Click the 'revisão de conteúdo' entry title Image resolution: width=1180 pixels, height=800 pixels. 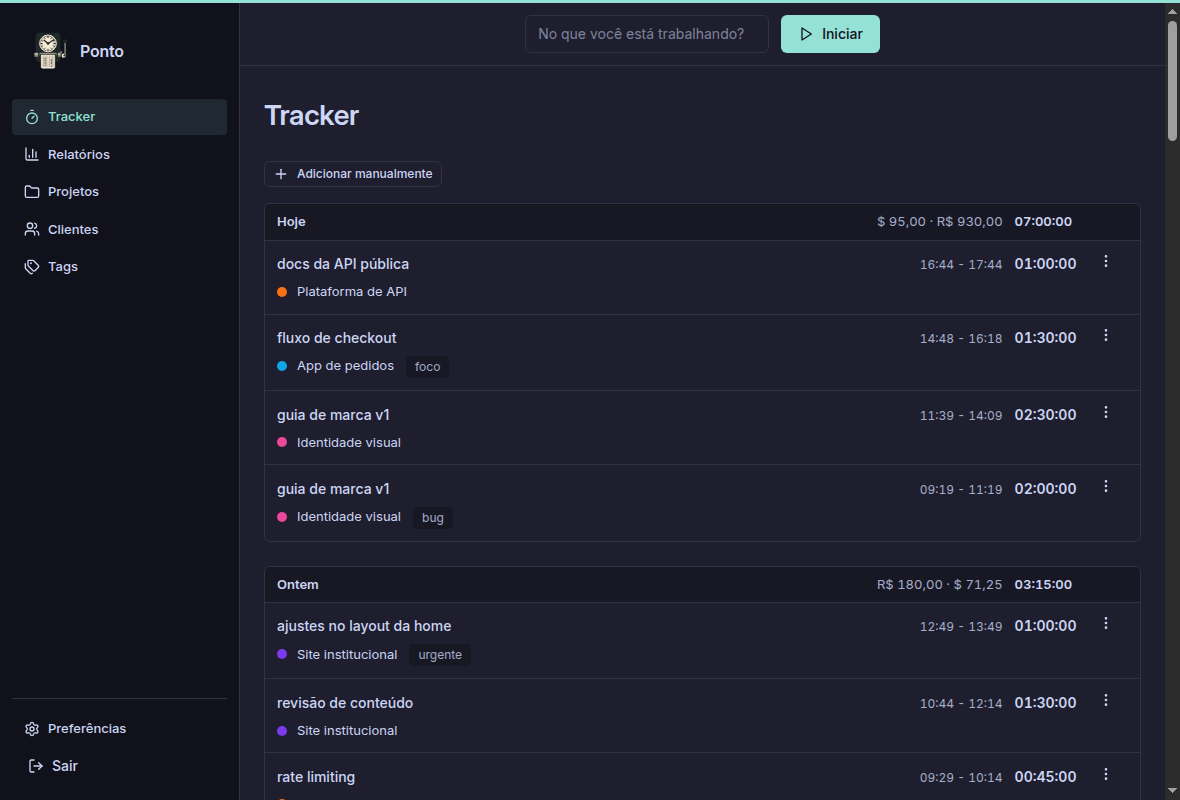point(345,703)
